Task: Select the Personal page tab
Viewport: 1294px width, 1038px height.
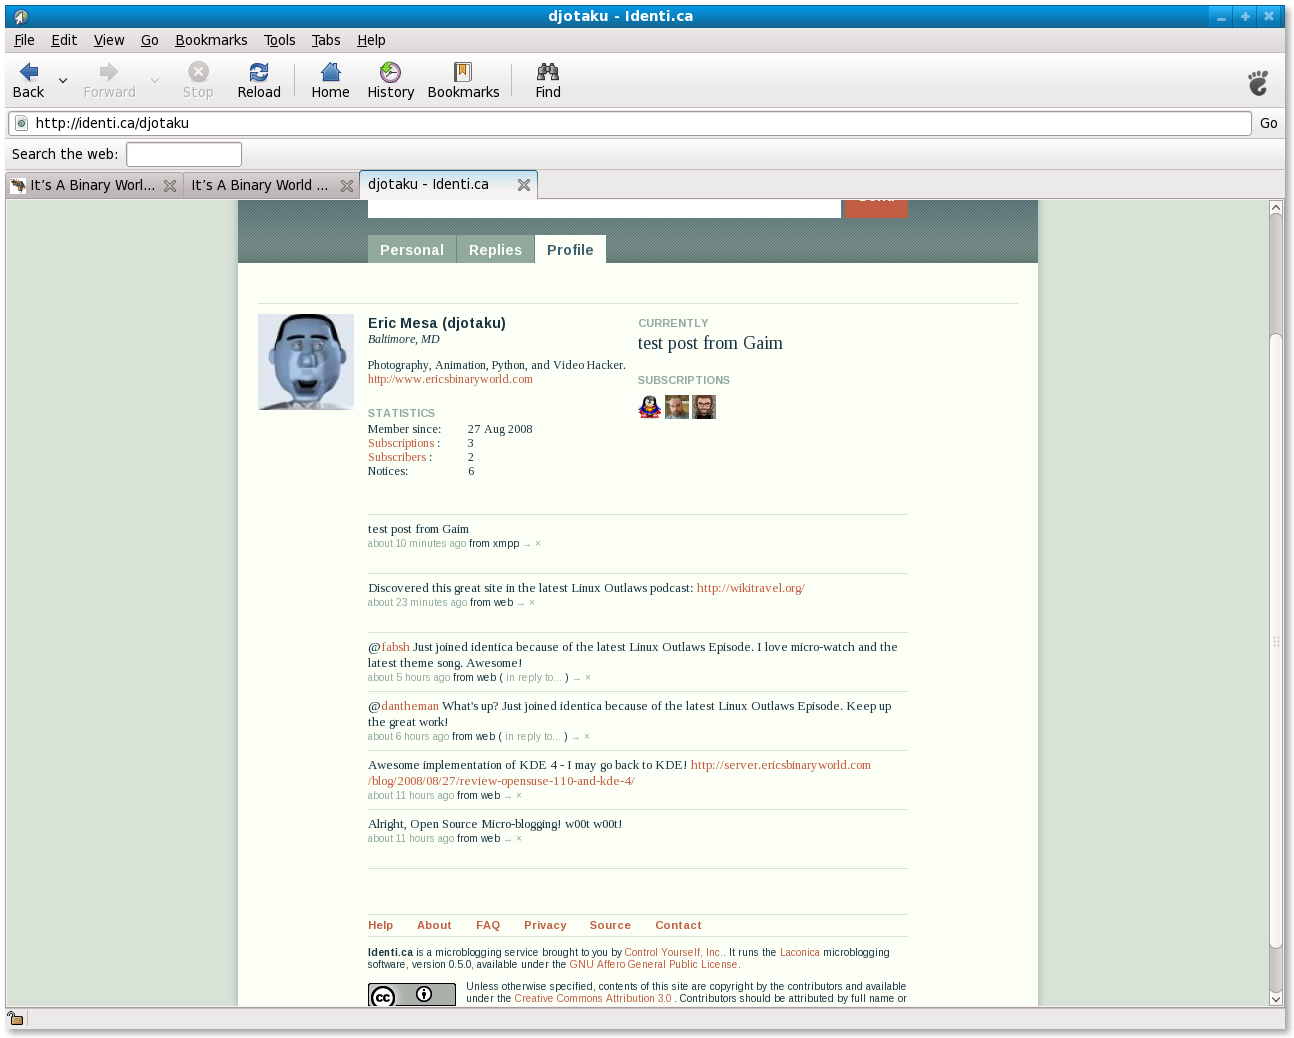Action: (412, 250)
